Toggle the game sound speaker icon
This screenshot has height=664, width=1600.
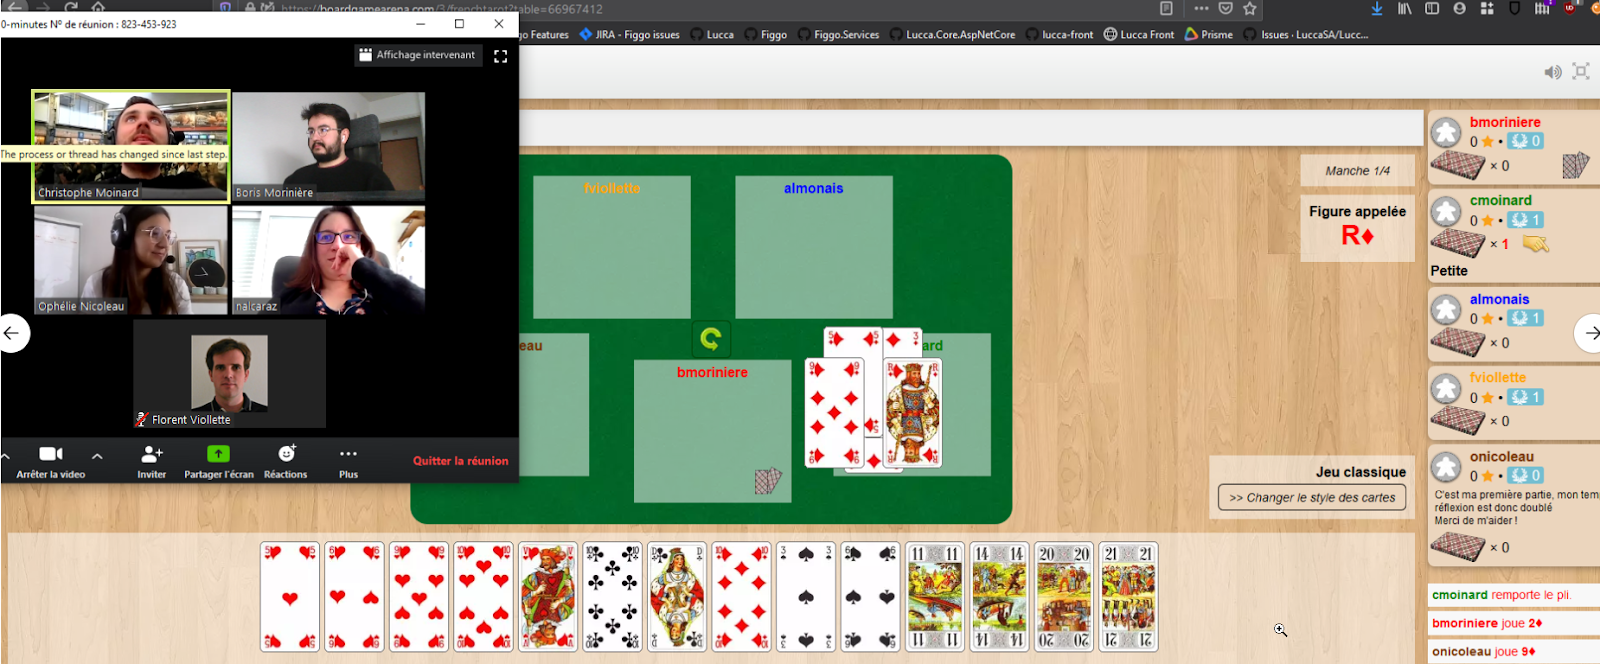(x=1552, y=72)
